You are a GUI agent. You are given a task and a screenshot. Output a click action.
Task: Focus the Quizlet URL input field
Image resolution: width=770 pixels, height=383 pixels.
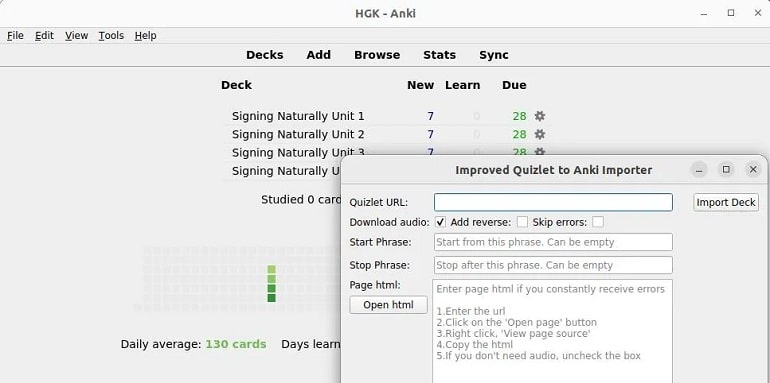click(x=553, y=202)
